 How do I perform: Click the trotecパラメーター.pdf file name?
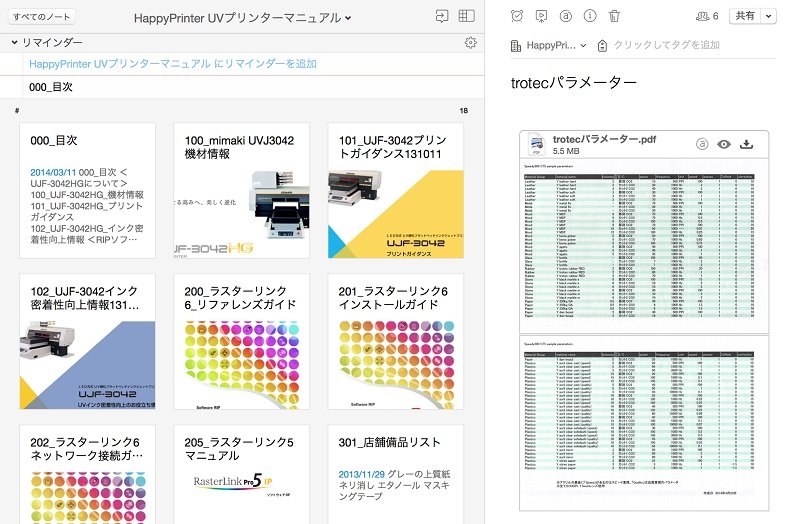604,139
